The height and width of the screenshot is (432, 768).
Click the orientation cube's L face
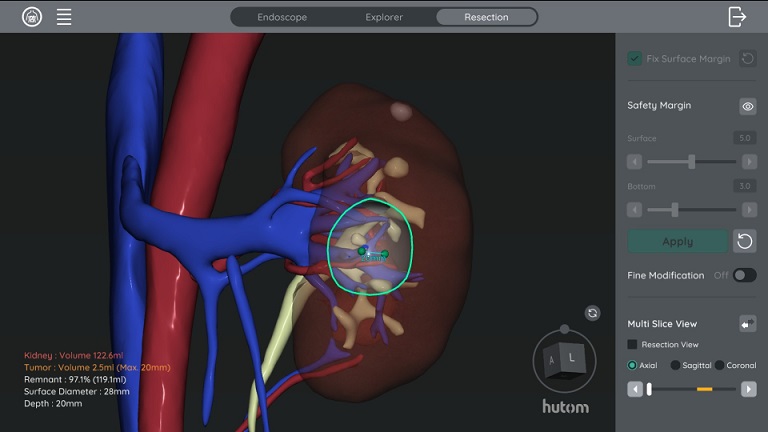point(573,356)
